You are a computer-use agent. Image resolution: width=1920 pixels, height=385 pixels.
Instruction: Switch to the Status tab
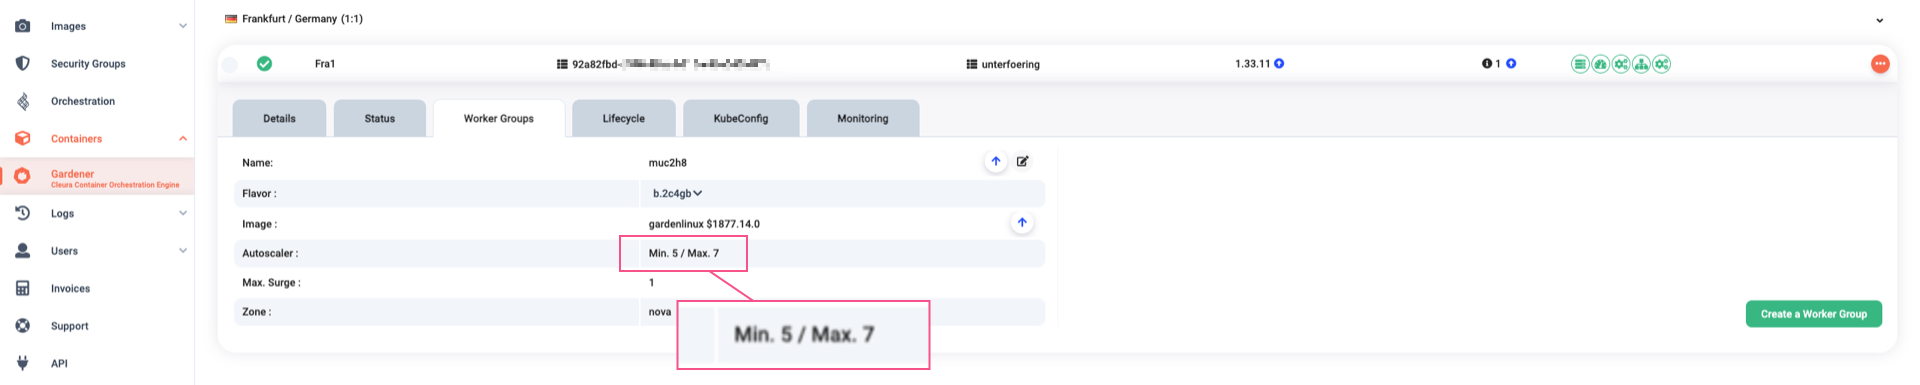point(380,118)
